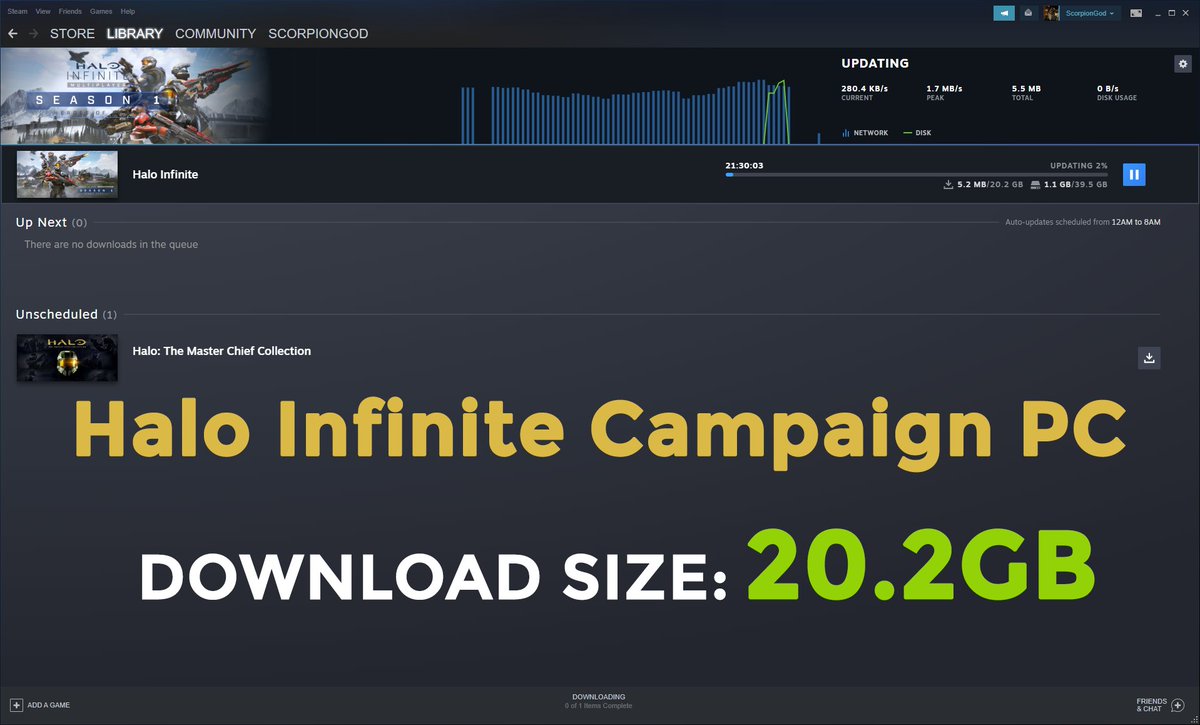Open the SCORPIONGOD profile tab

[318, 34]
